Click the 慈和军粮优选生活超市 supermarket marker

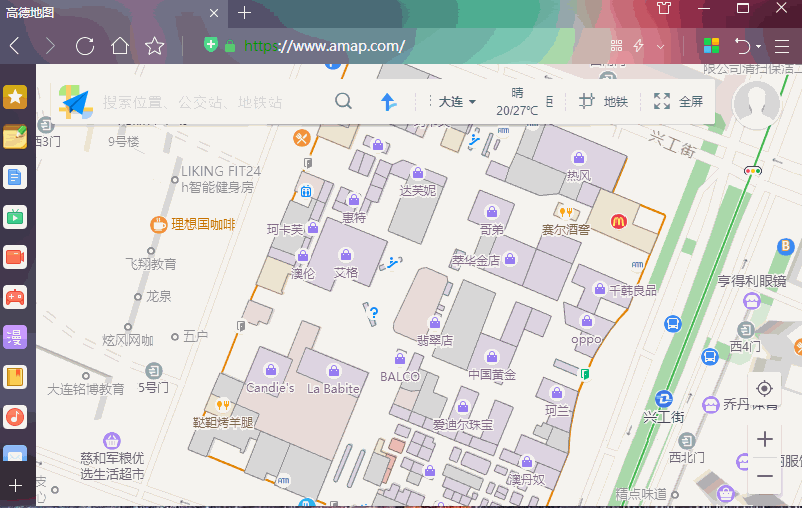112,440
